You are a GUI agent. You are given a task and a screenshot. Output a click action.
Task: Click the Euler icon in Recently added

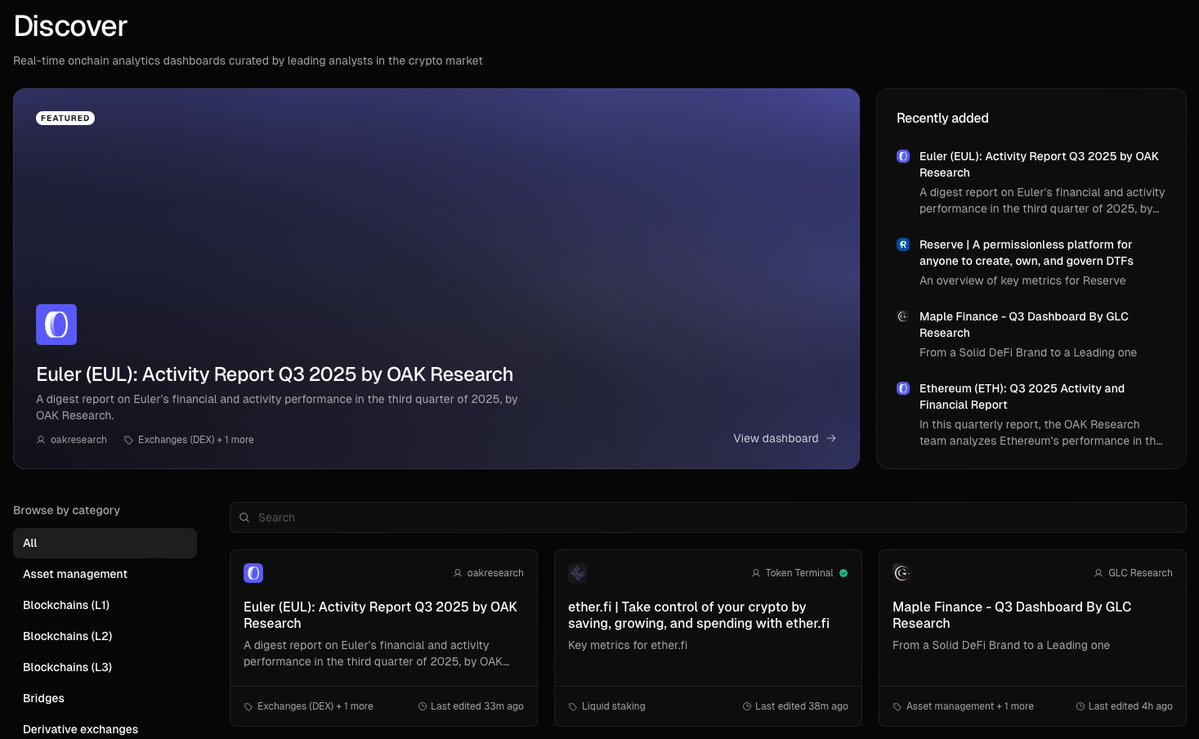click(x=903, y=156)
